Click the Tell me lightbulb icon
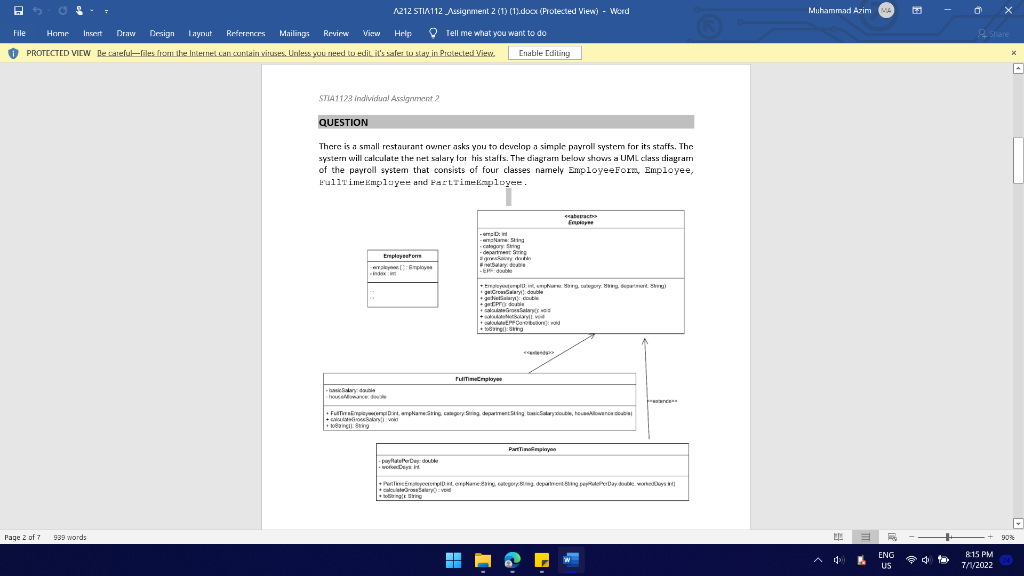1024x576 pixels. coord(432,33)
